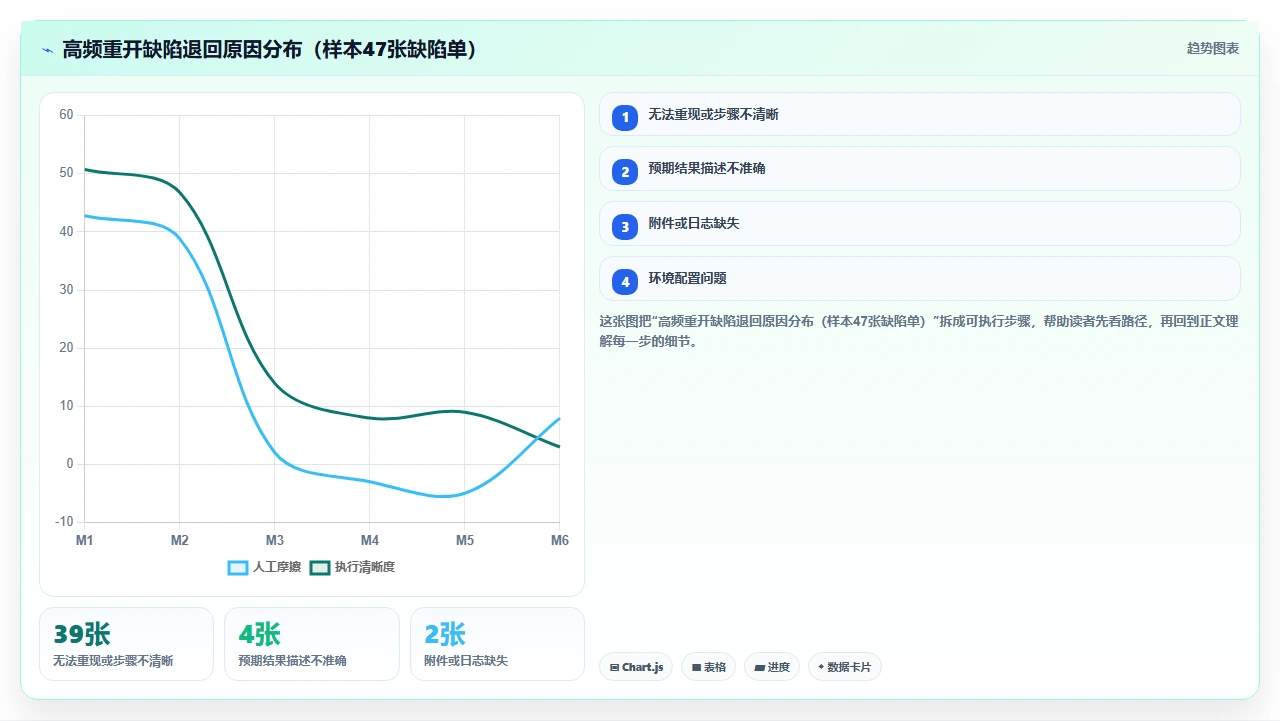Click the 4张 stat card

(312, 644)
